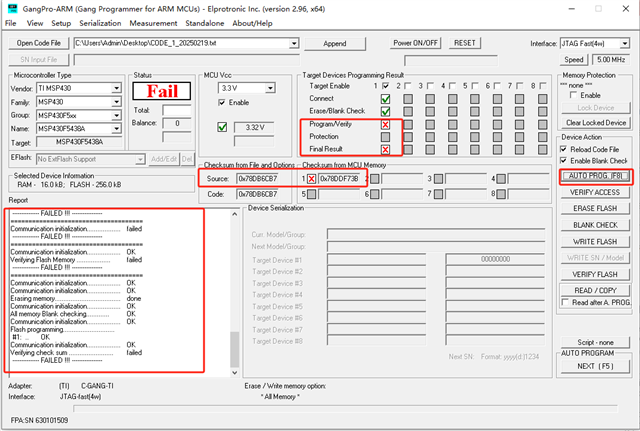Click the Program/Verify red X for device 1
The height and width of the screenshot is (431, 640).
(385, 124)
